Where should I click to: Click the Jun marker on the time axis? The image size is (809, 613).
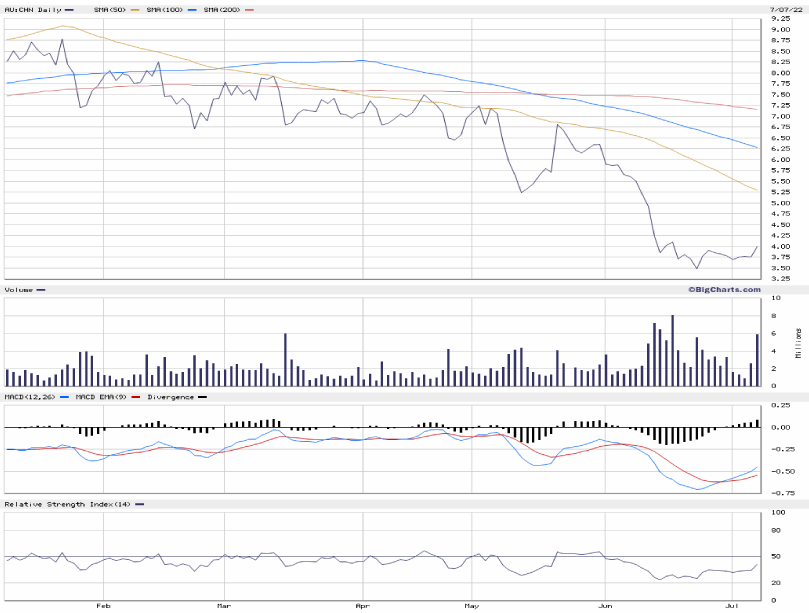pyautogui.click(x=604, y=606)
